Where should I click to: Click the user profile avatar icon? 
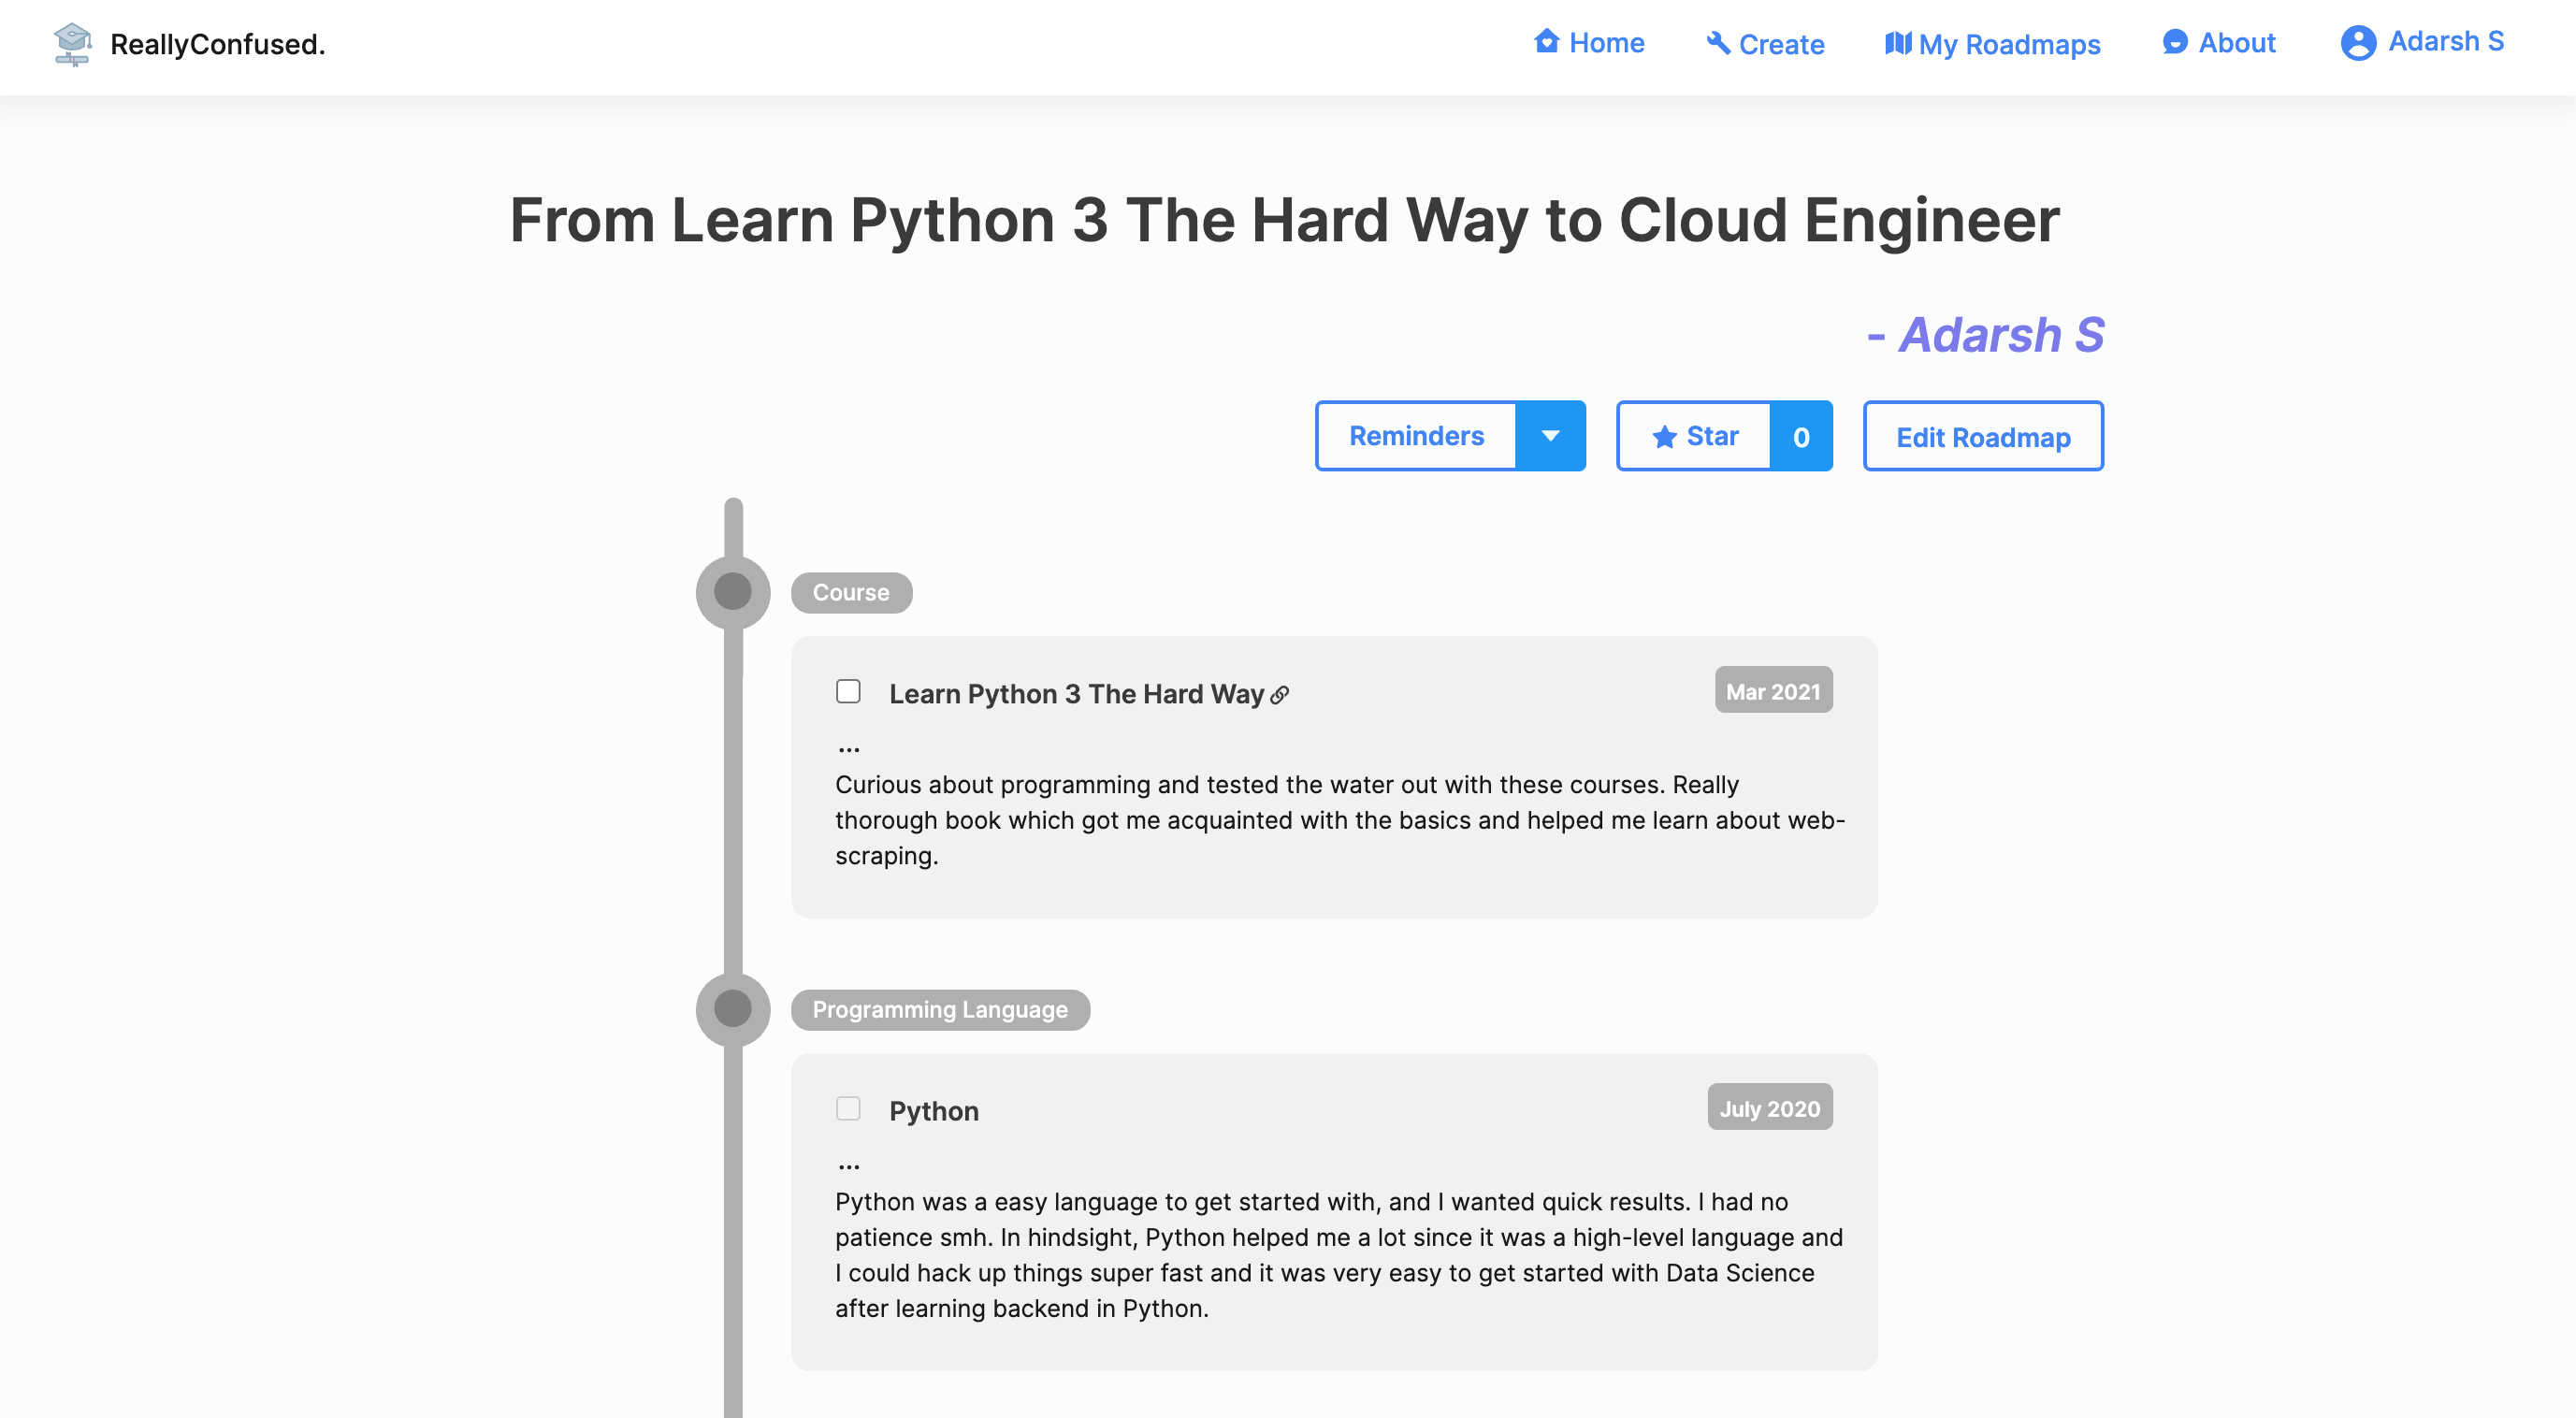pos(2358,43)
